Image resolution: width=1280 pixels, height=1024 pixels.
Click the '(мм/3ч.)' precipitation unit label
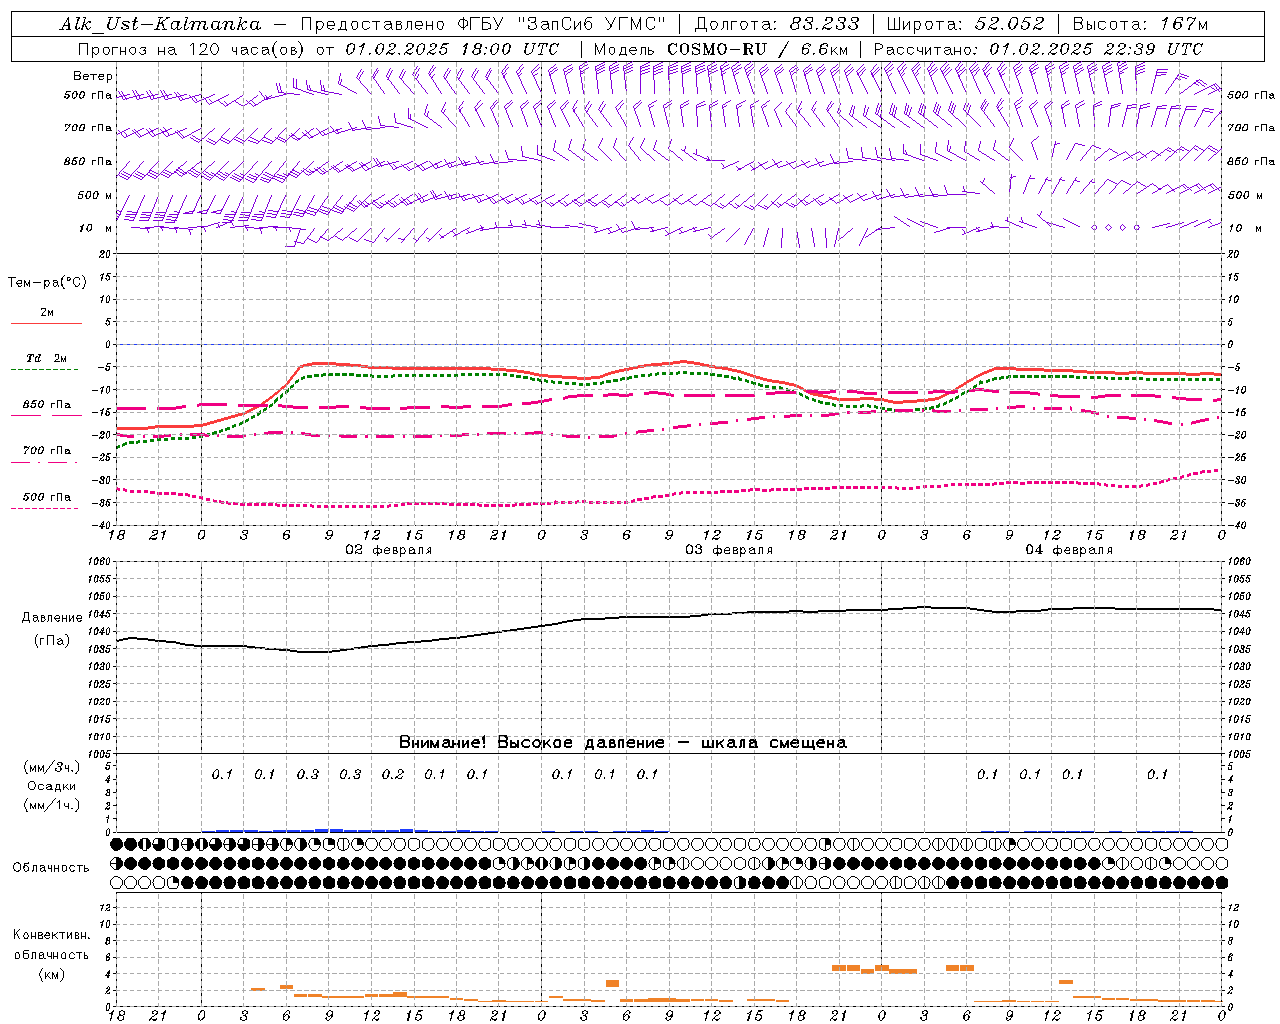click(x=51, y=767)
